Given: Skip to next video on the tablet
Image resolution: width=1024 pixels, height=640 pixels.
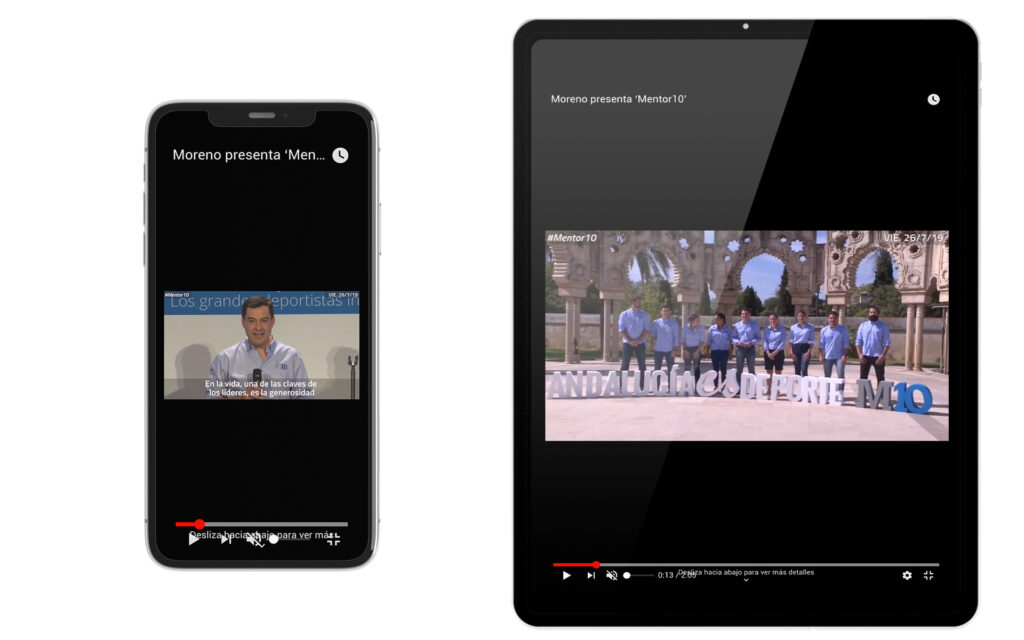Looking at the screenshot, I should point(591,575).
